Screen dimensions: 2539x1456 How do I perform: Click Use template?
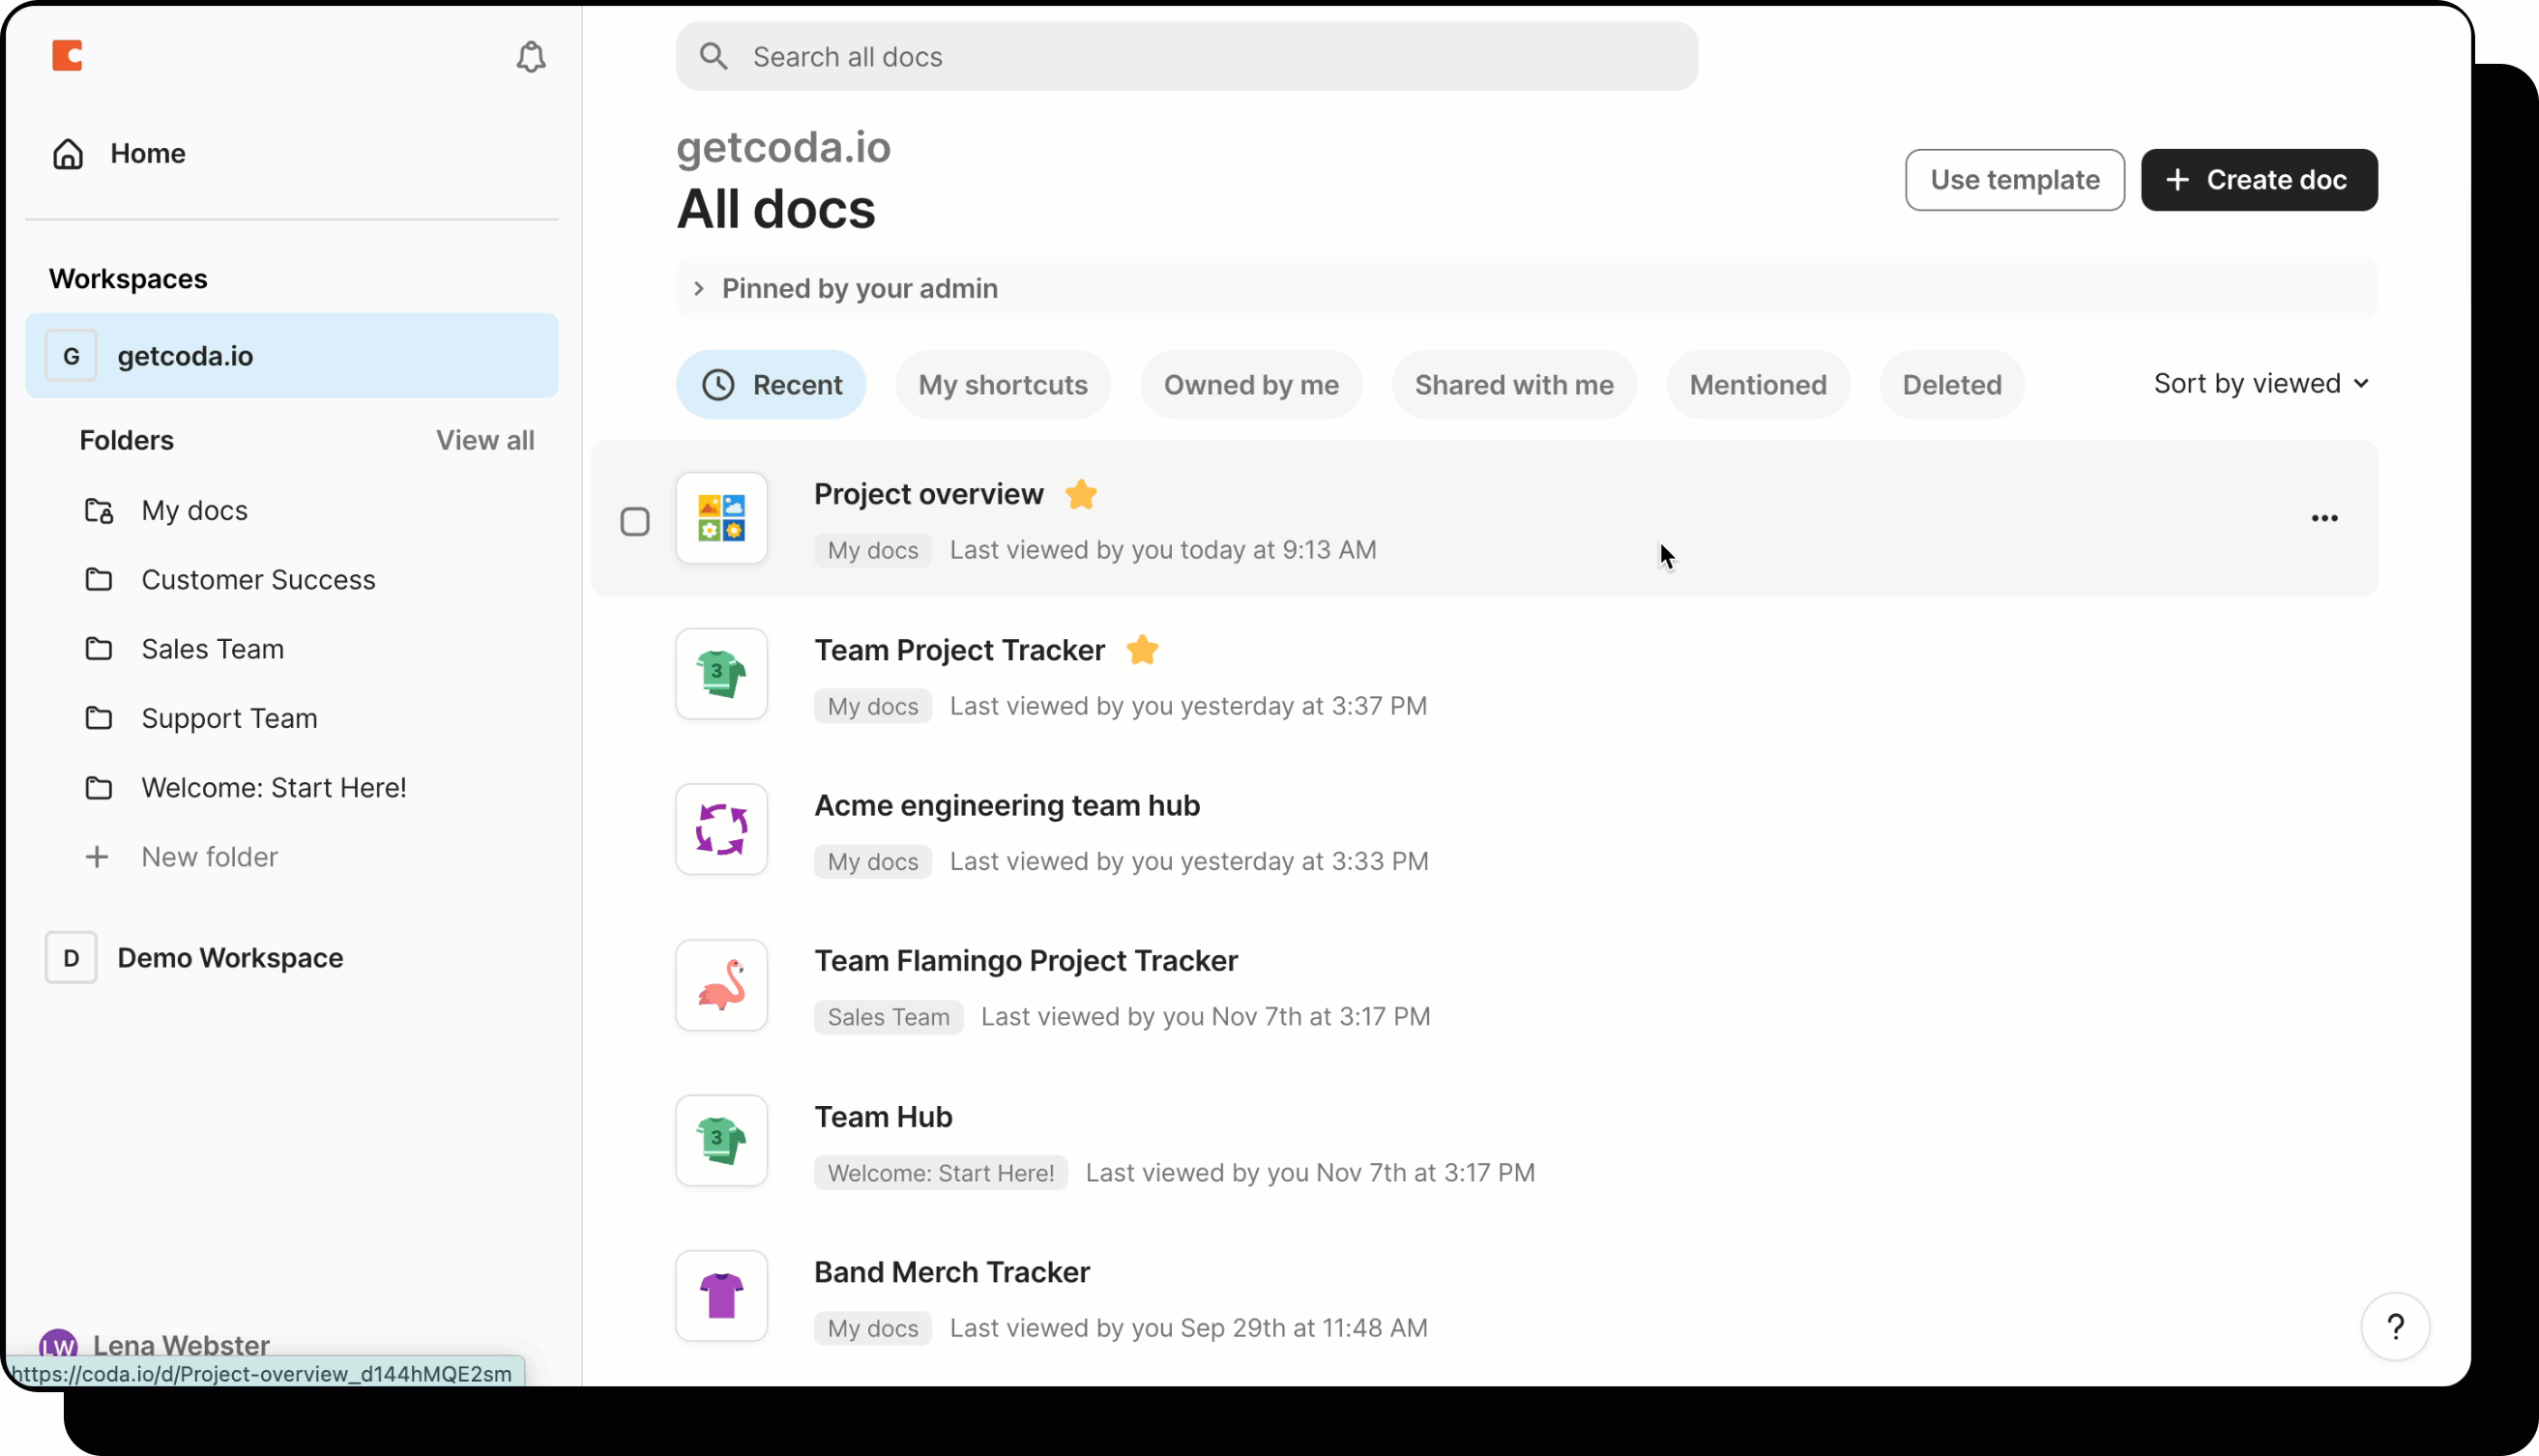pos(2014,180)
